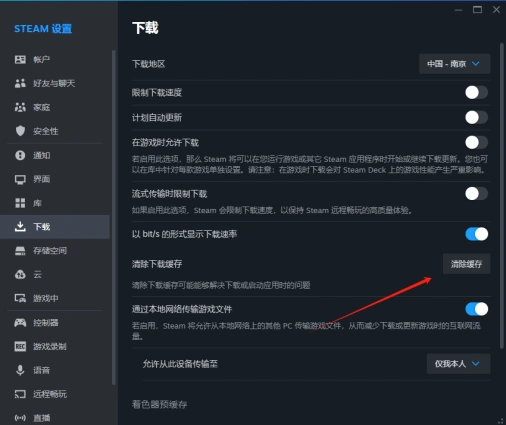Image resolution: width=506 pixels, height=425 pixels.
Task: Click the 下载 page heading
Action: tap(145, 28)
